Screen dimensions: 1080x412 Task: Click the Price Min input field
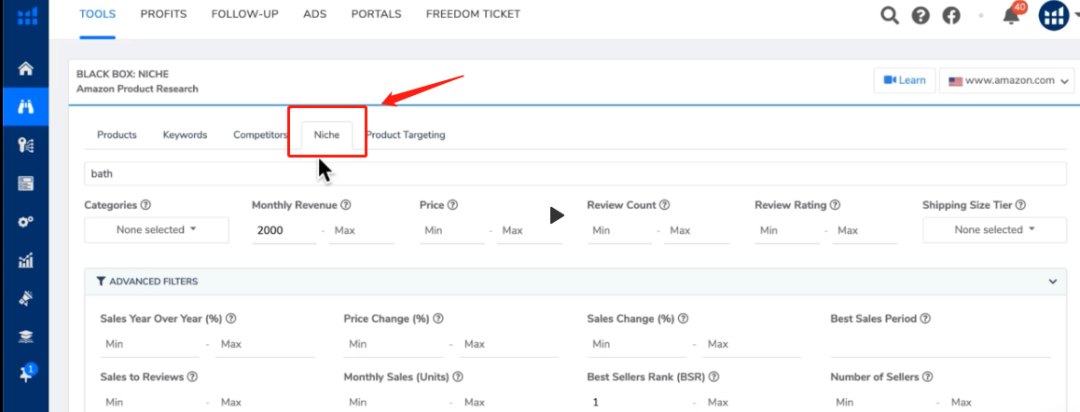451,230
